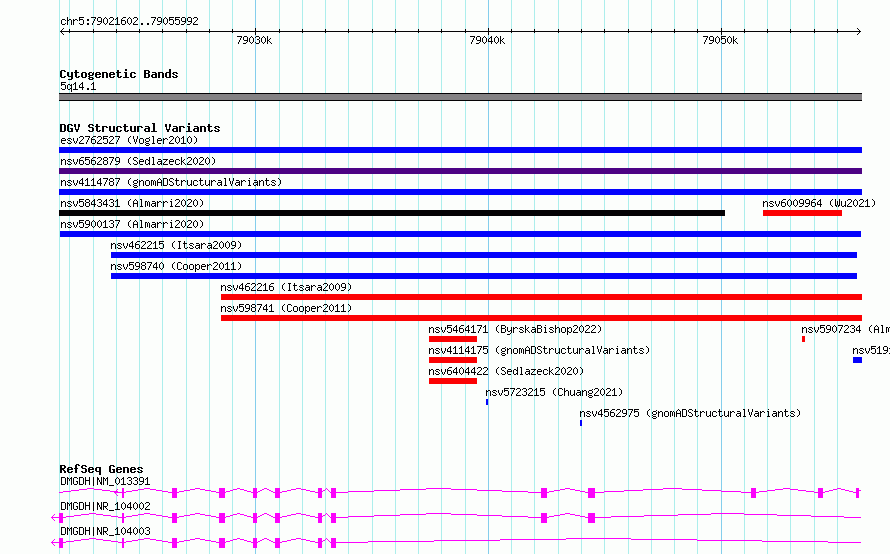Click the small blue bar under nsv519 label
890x554 pixels.
tap(858, 360)
